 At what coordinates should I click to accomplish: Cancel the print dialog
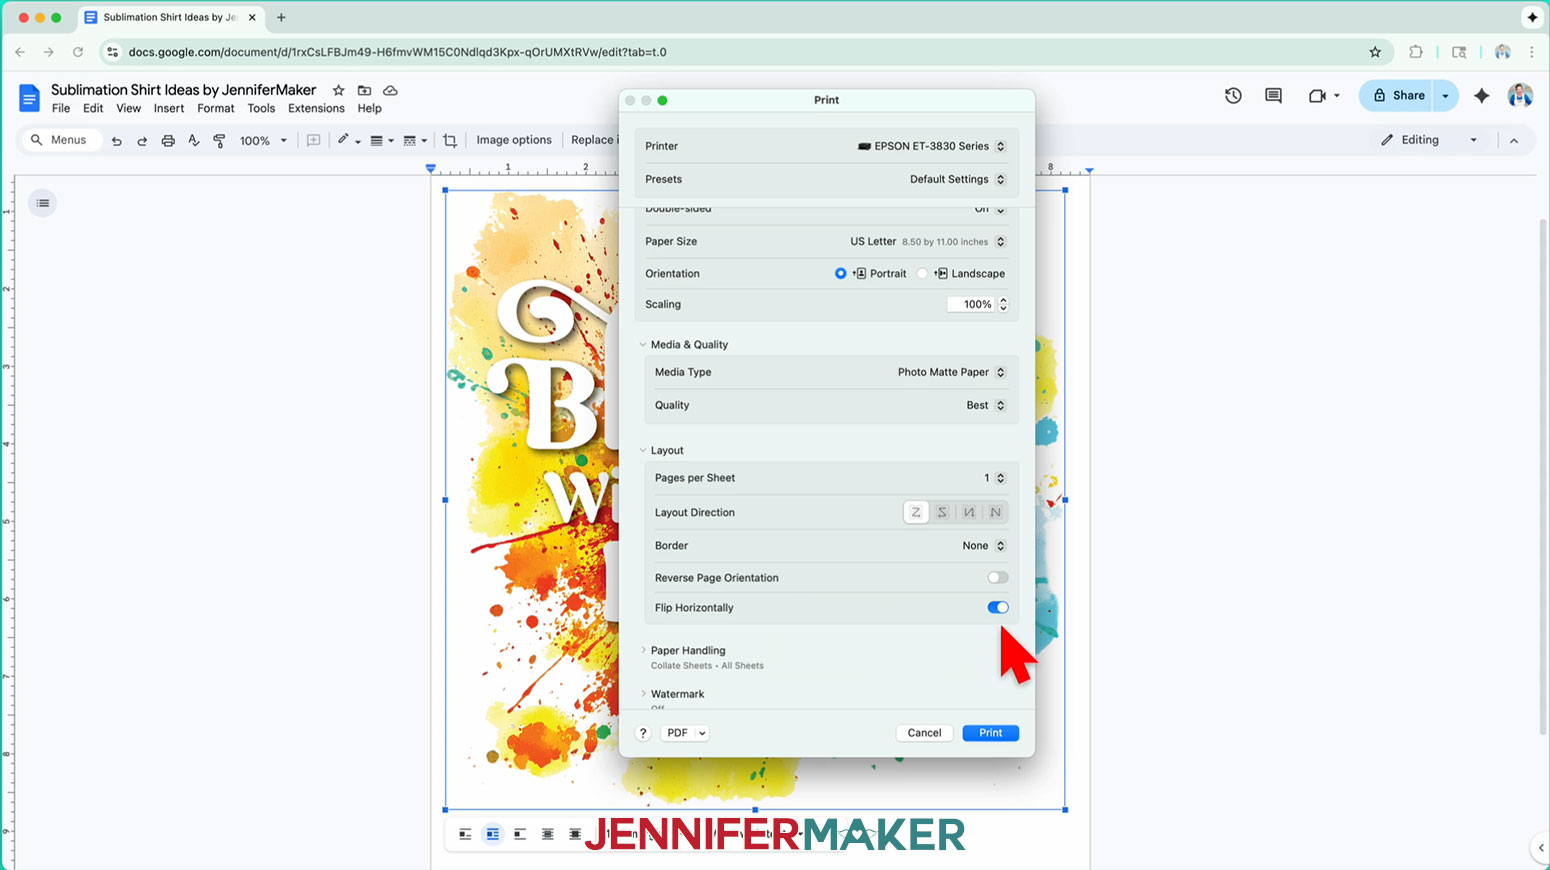pyautogui.click(x=924, y=733)
